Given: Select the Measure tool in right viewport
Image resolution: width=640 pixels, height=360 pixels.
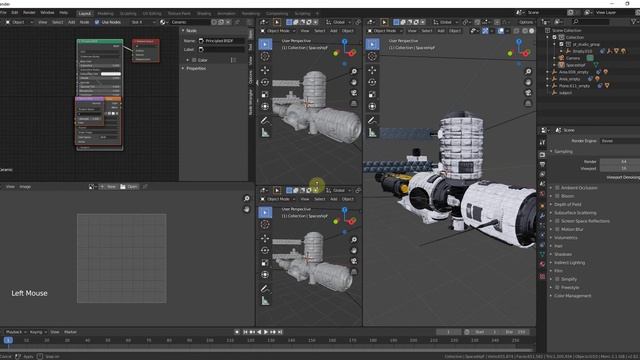Looking at the screenshot, I should pos(372,133).
